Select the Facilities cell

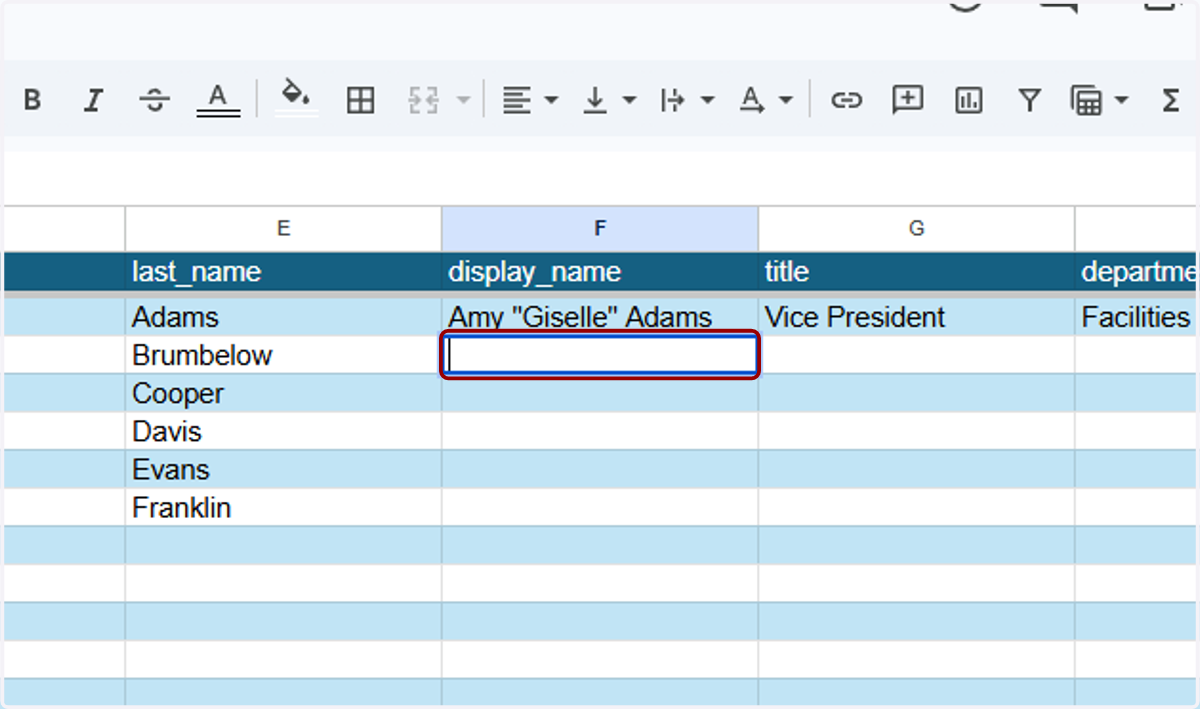[1137, 317]
